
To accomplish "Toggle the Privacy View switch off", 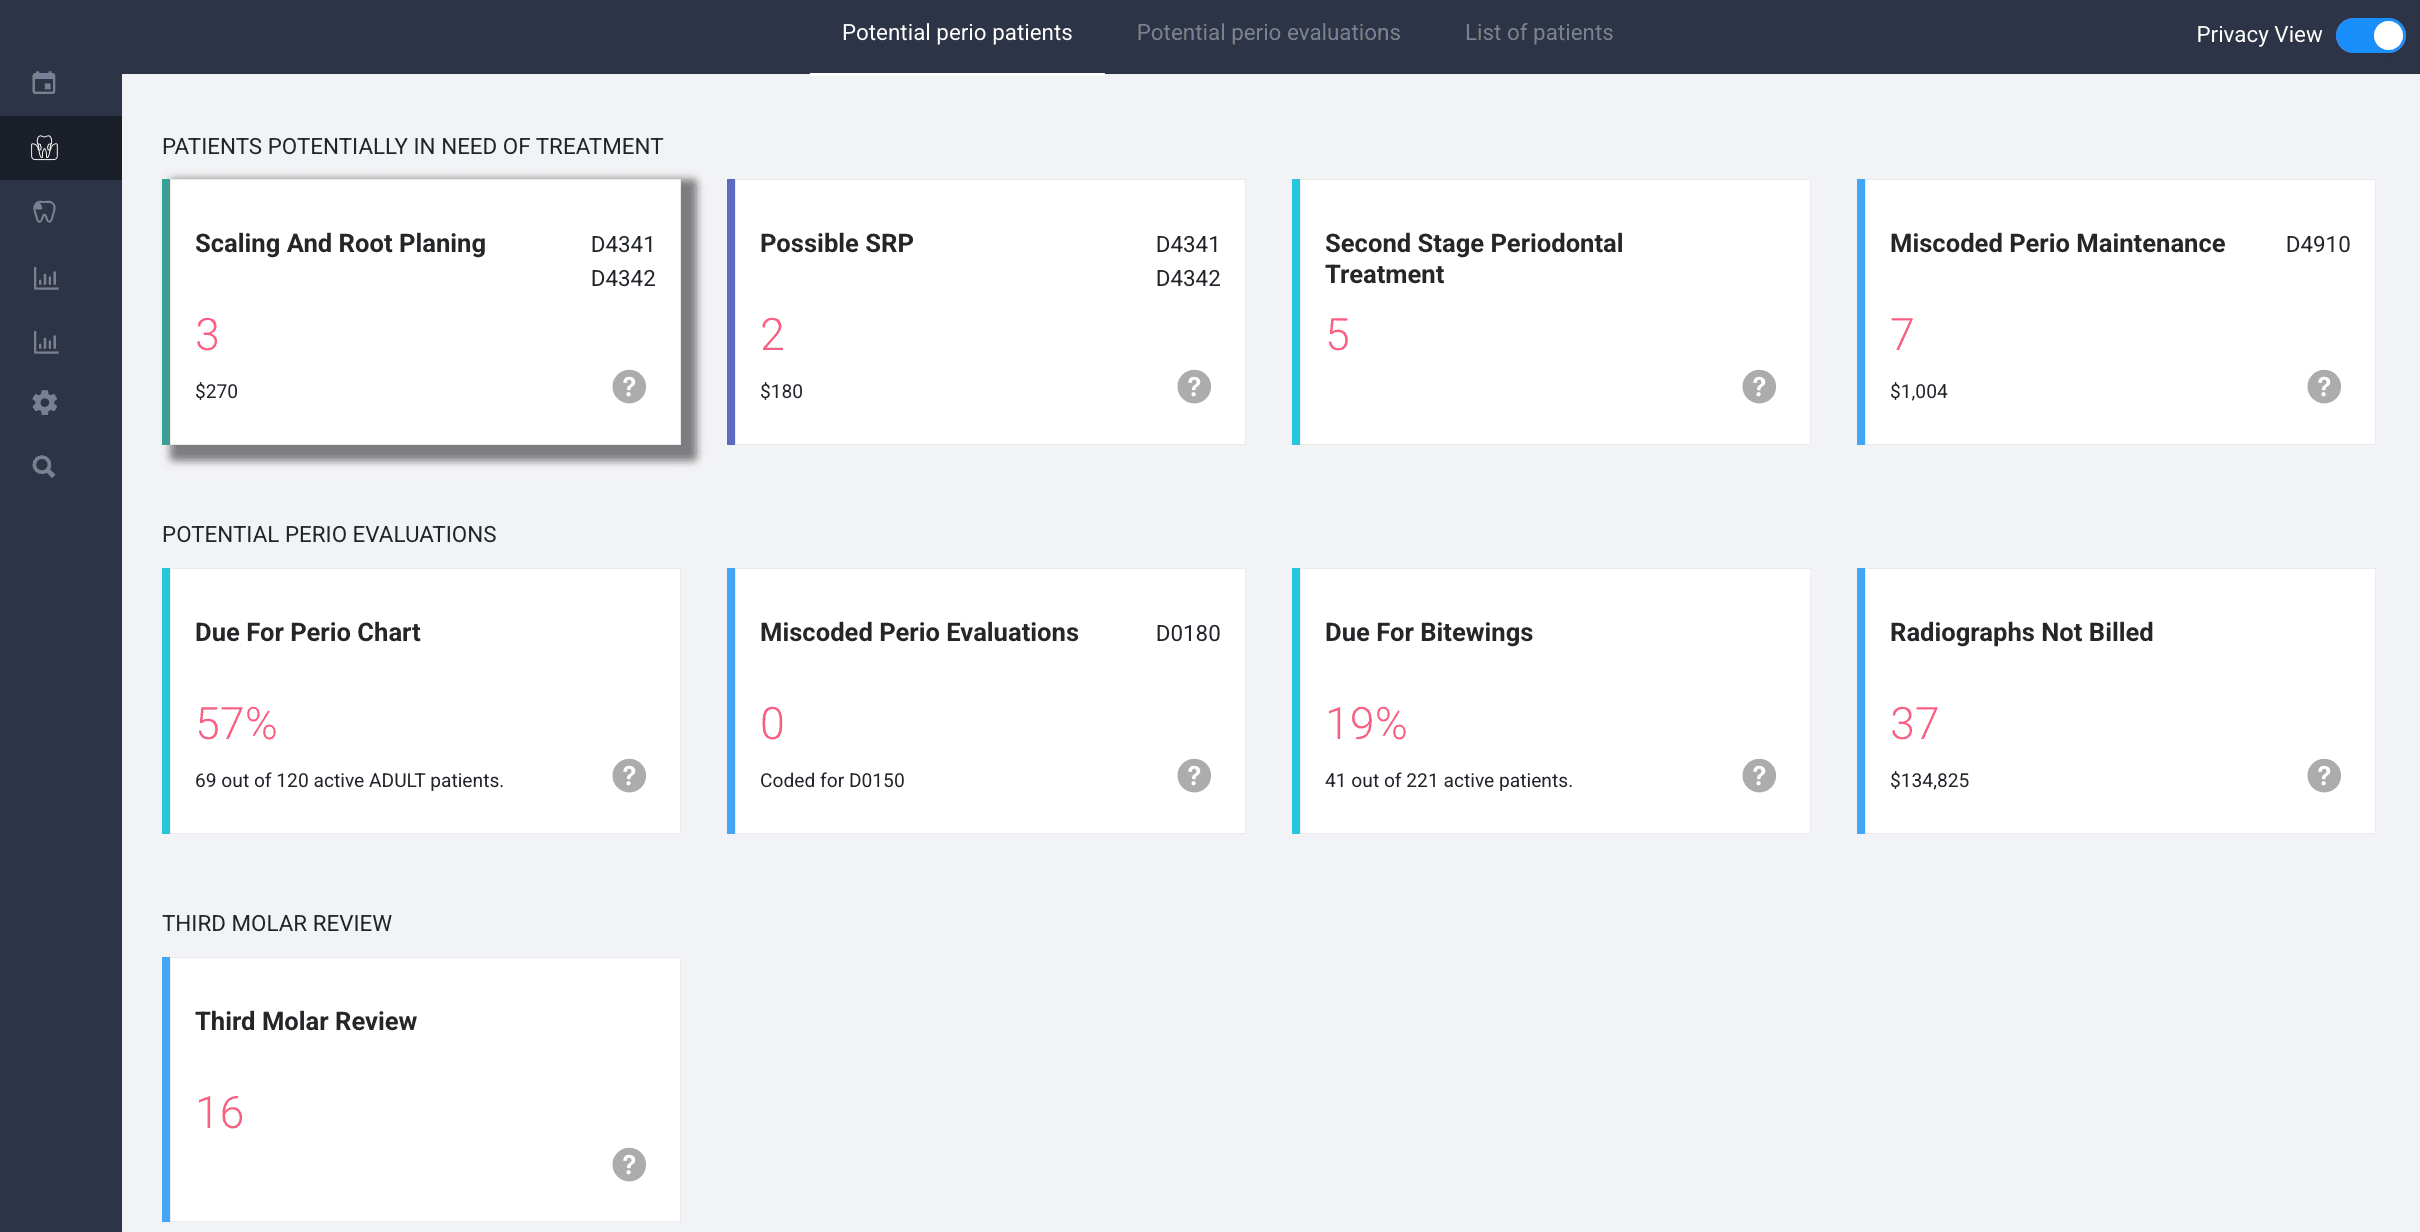I will (2371, 34).
